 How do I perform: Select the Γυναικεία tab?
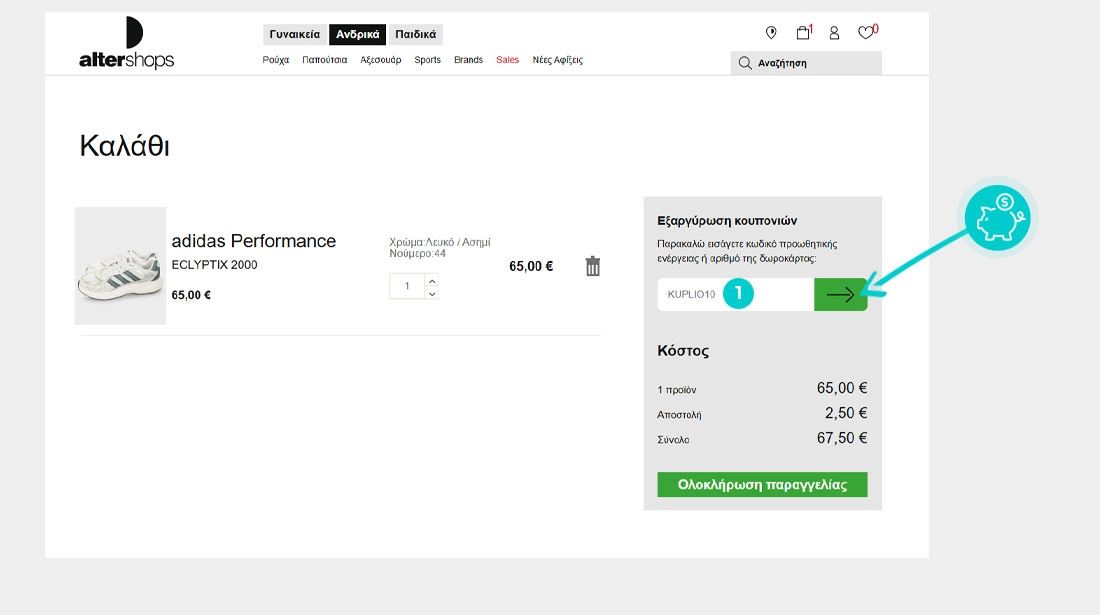[x=295, y=34]
